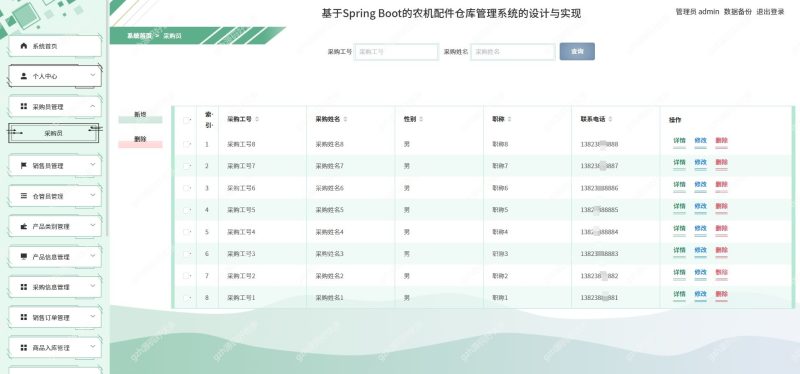Expand the 销售员管理 menu chevron
Viewport: 800px width, 374px height.
93,164
